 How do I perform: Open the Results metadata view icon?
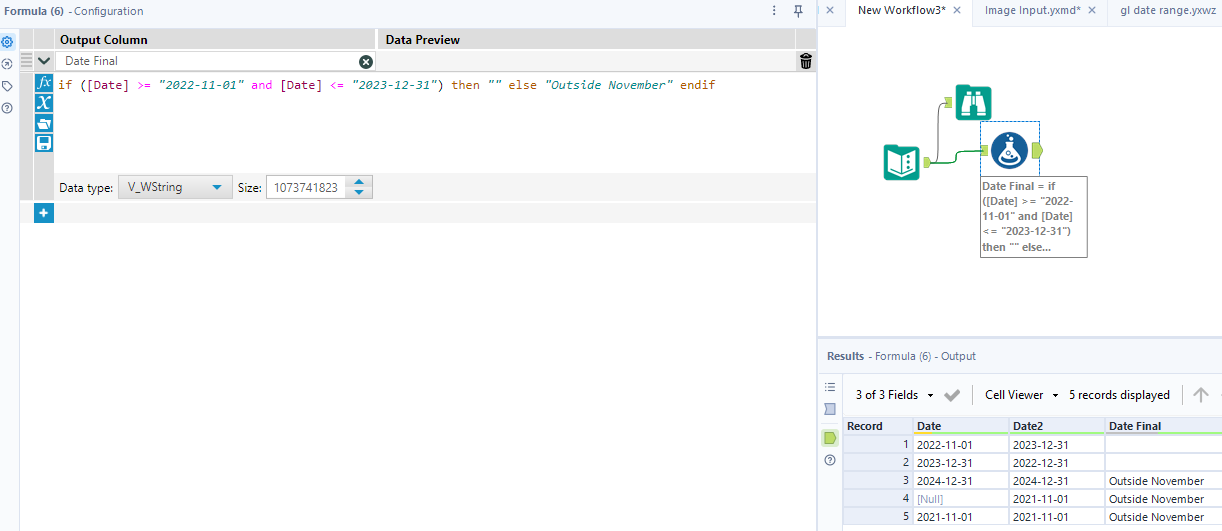pos(830,409)
